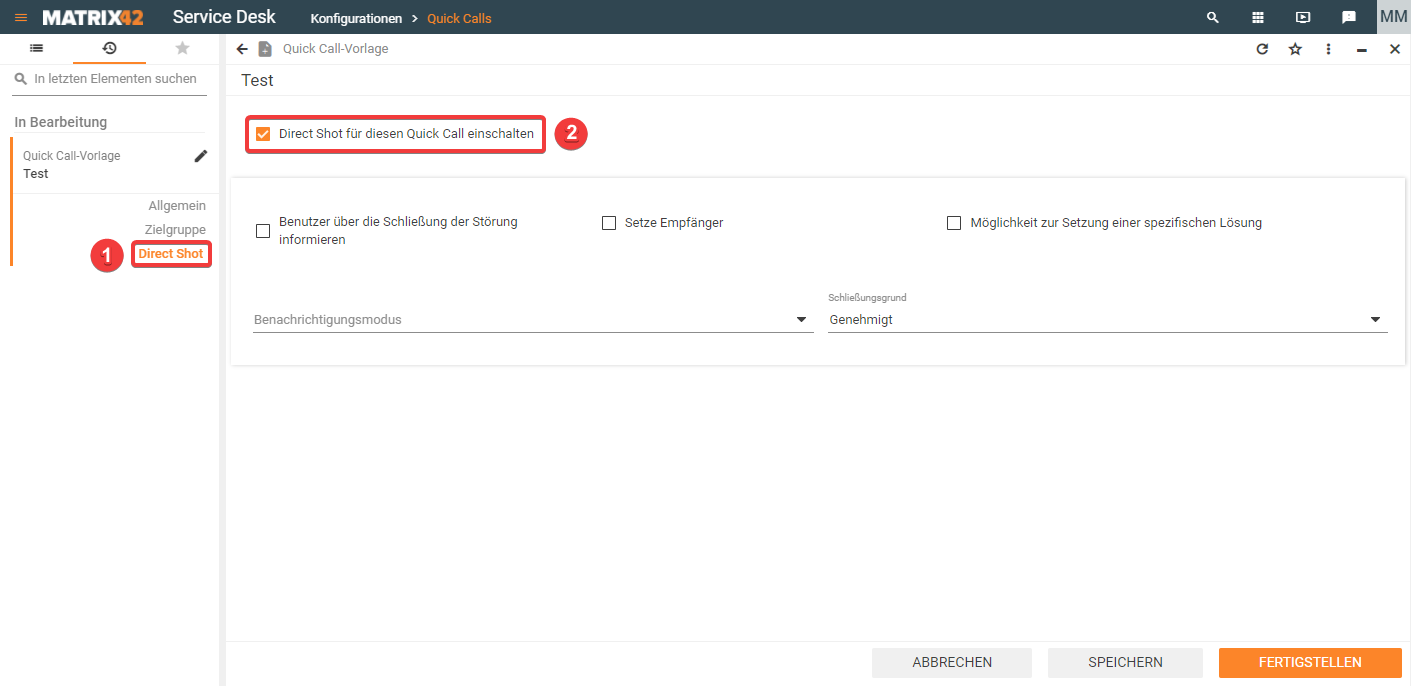This screenshot has width=1411, height=686.
Task: Click the back arrow beside Quick Call-Vorlage
Action: [x=242, y=49]
